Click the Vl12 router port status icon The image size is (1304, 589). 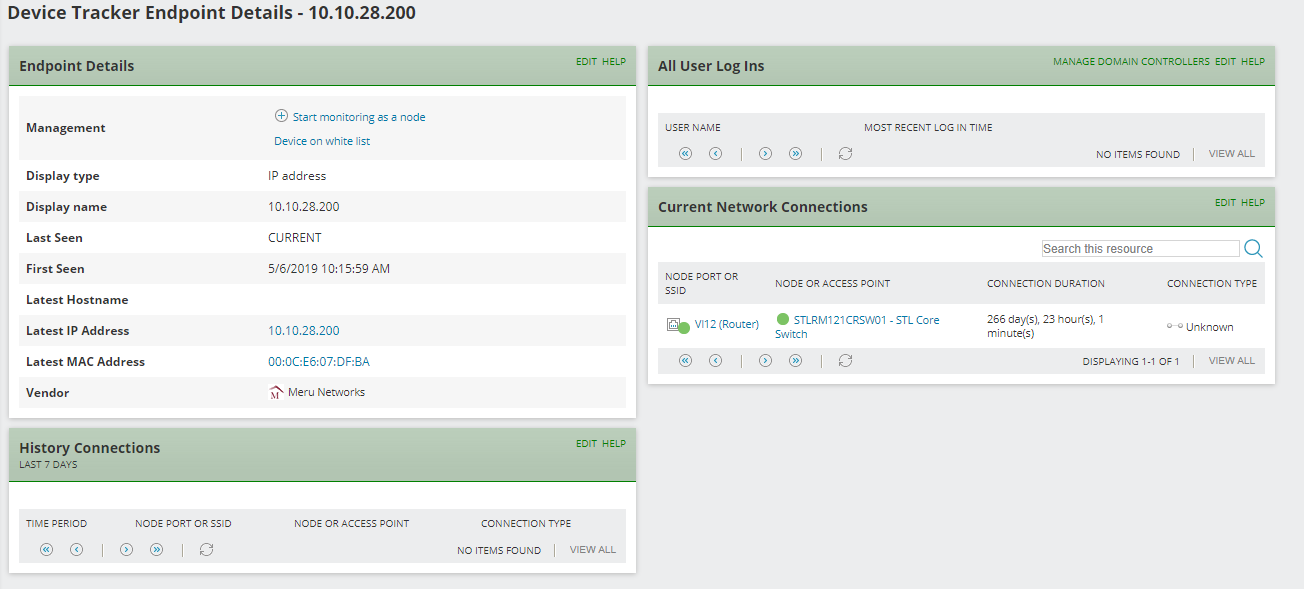pos(678,325)
